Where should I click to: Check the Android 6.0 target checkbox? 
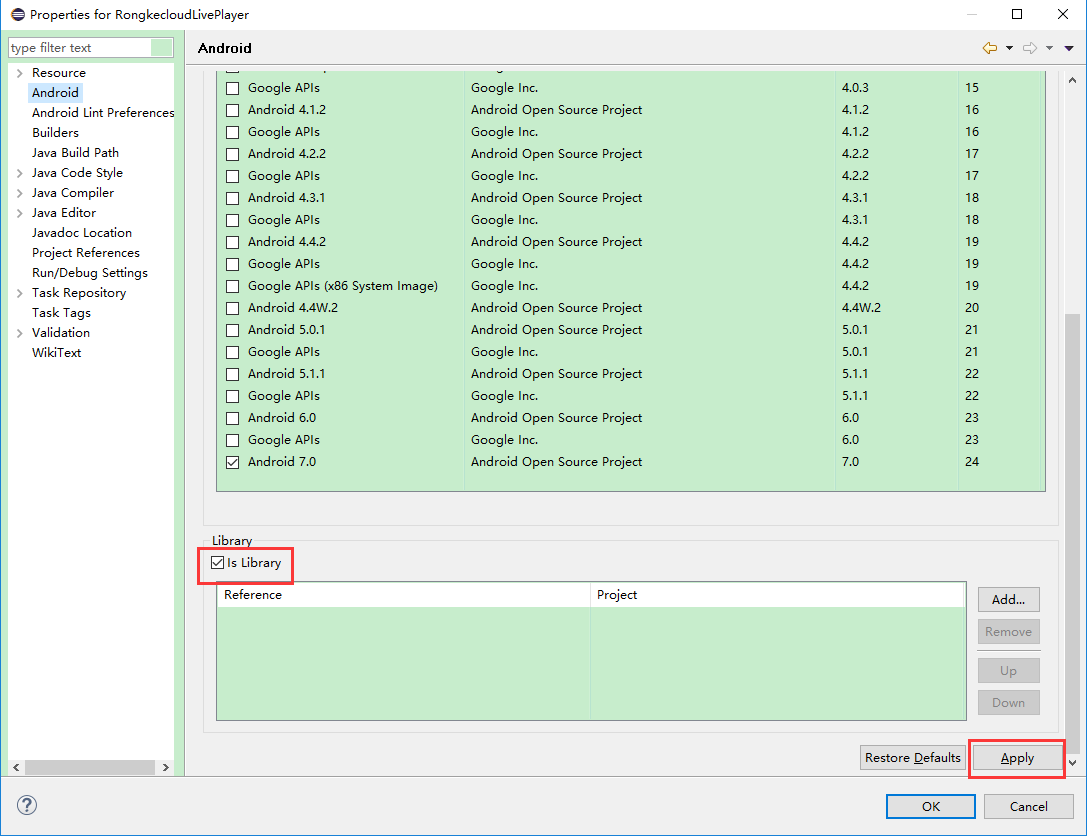pos(233,418)
